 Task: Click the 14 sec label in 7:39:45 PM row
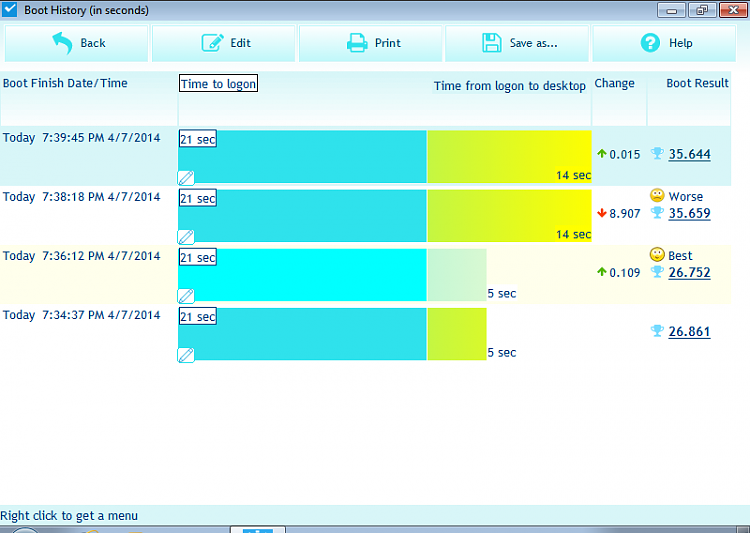pos(573,176)
